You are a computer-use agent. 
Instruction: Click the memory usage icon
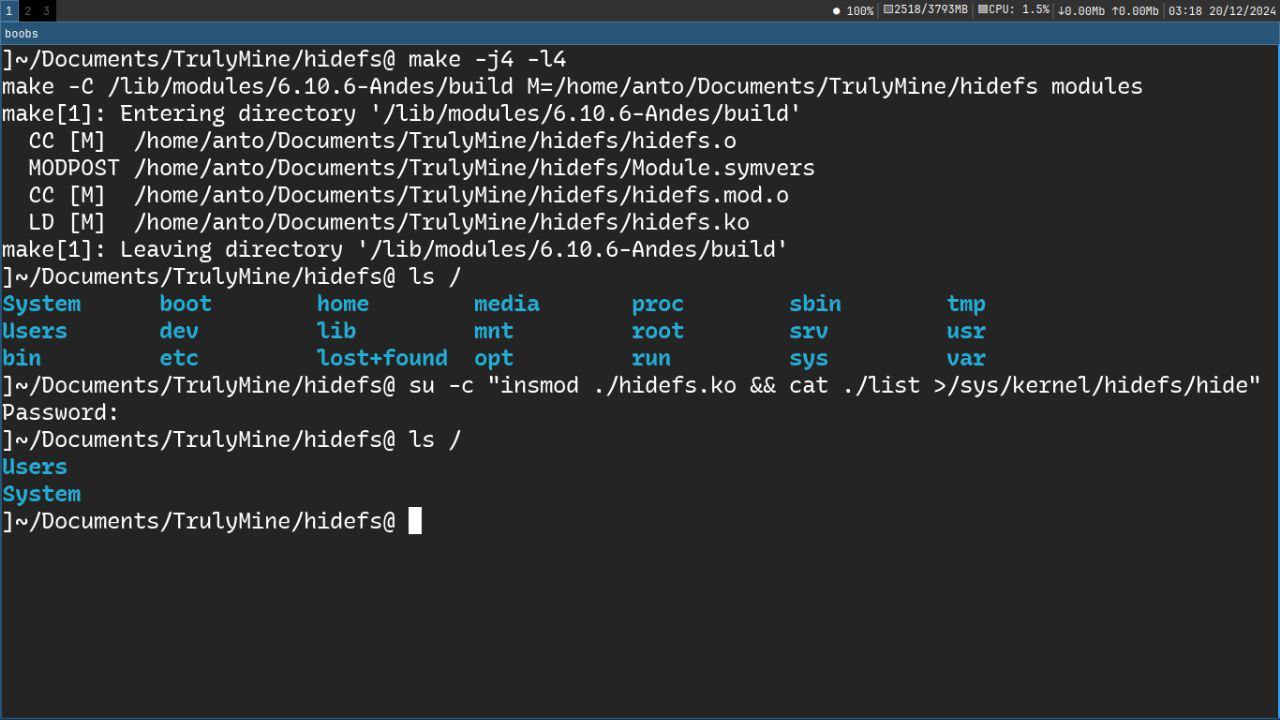(x=888, y=10)
